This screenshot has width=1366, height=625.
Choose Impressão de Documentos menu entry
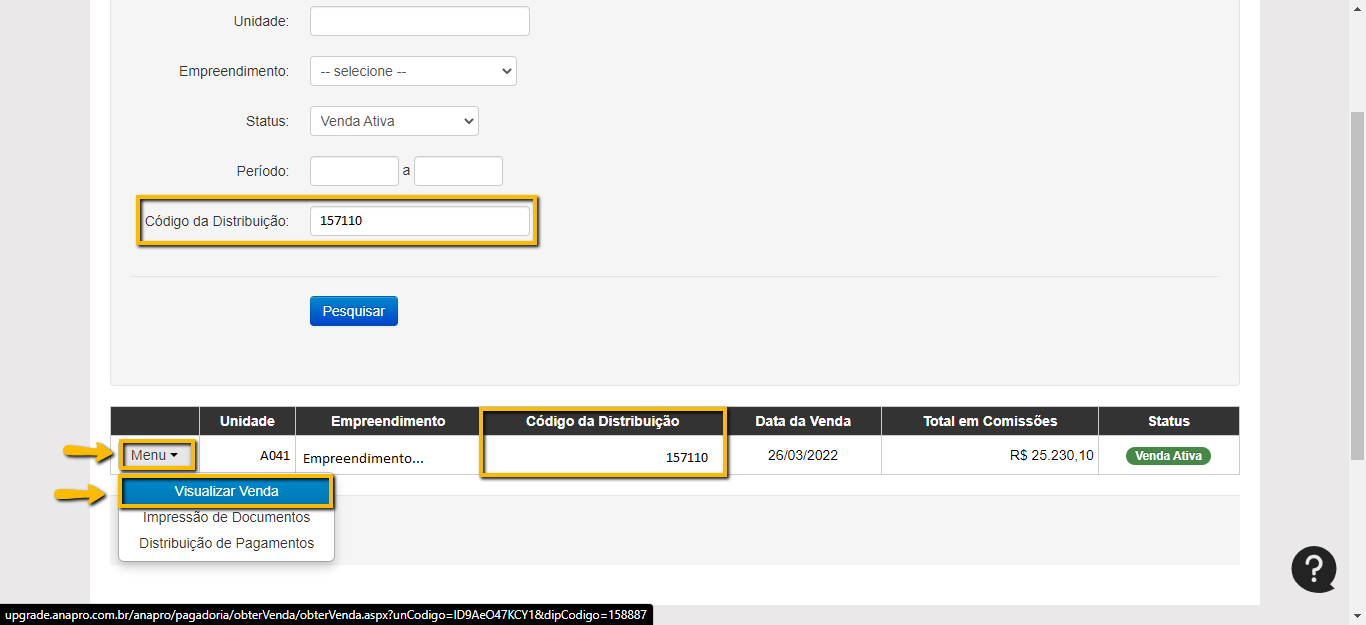(x=226, y=518)
